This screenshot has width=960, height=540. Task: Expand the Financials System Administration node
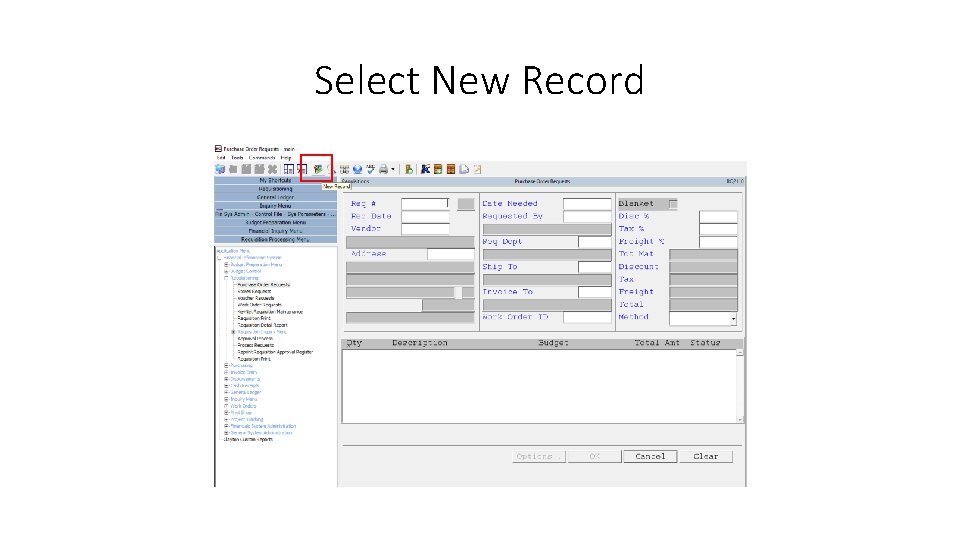[227, 426]
